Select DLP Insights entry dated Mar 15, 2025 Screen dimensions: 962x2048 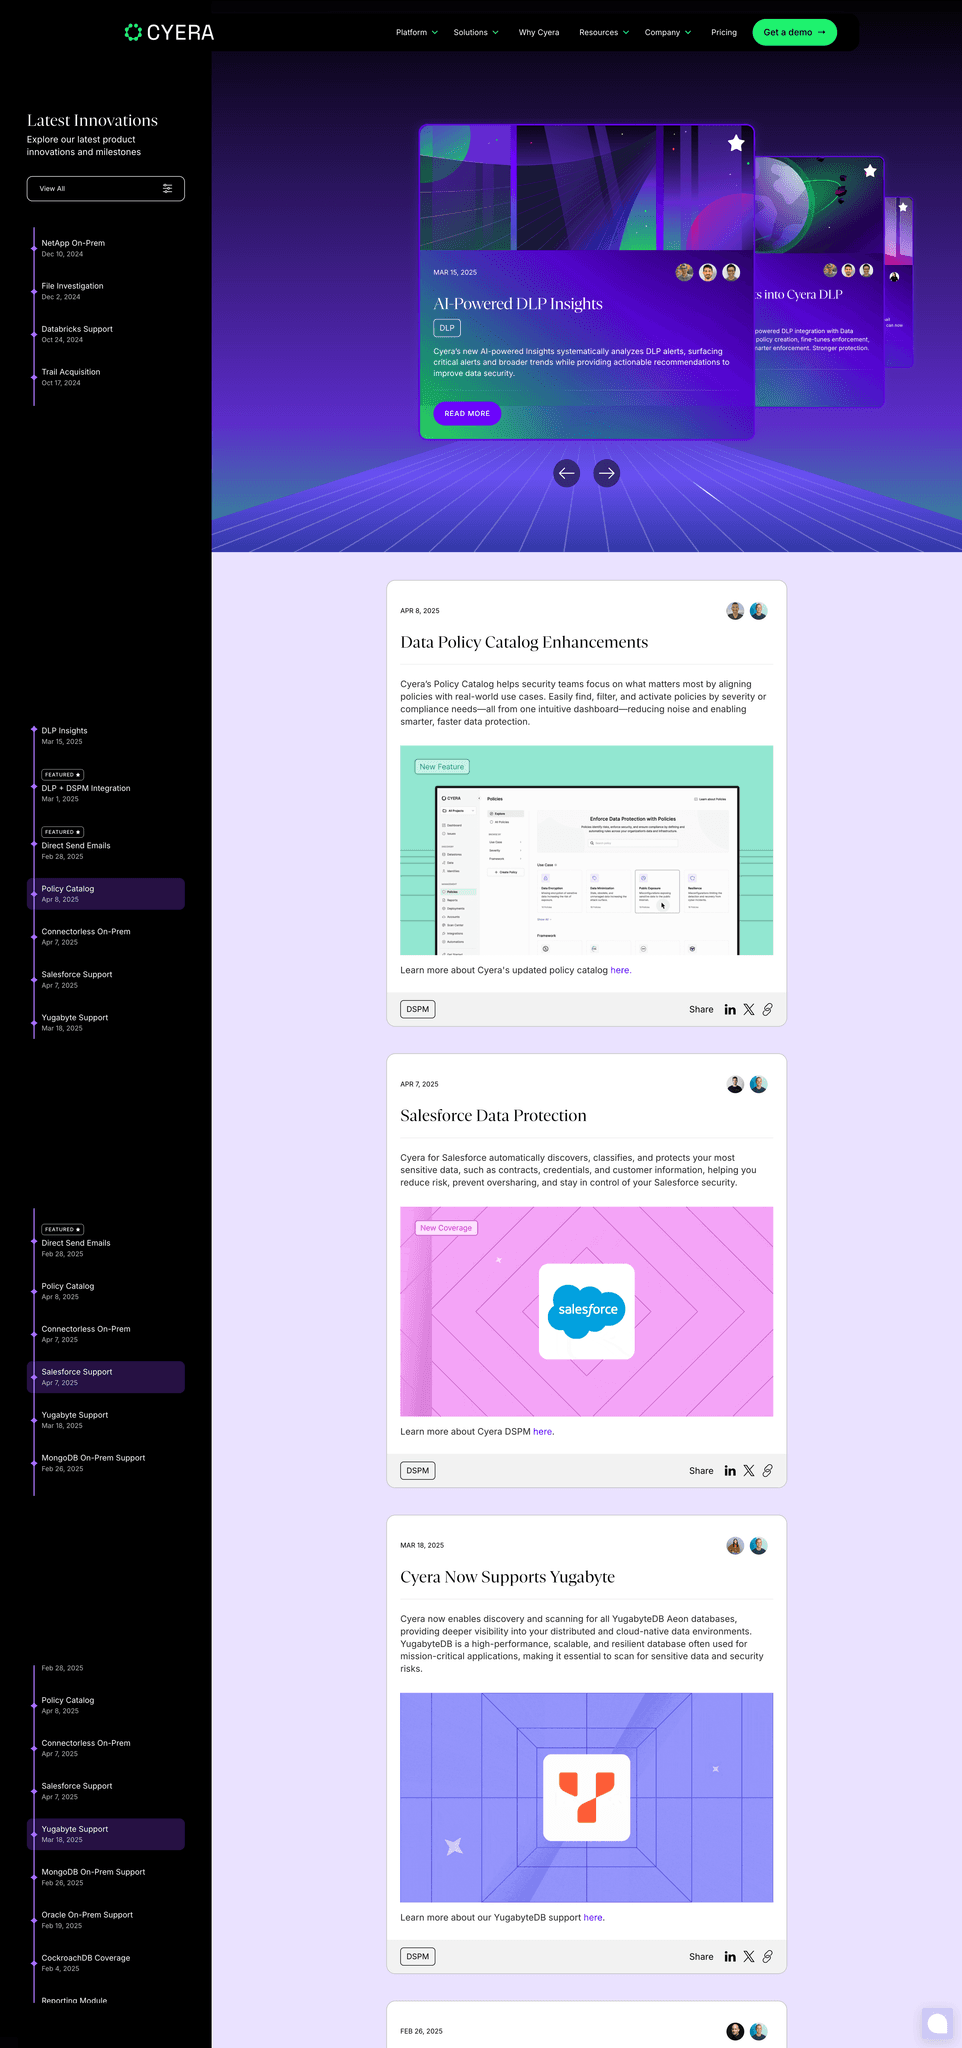tap(64, 736)
